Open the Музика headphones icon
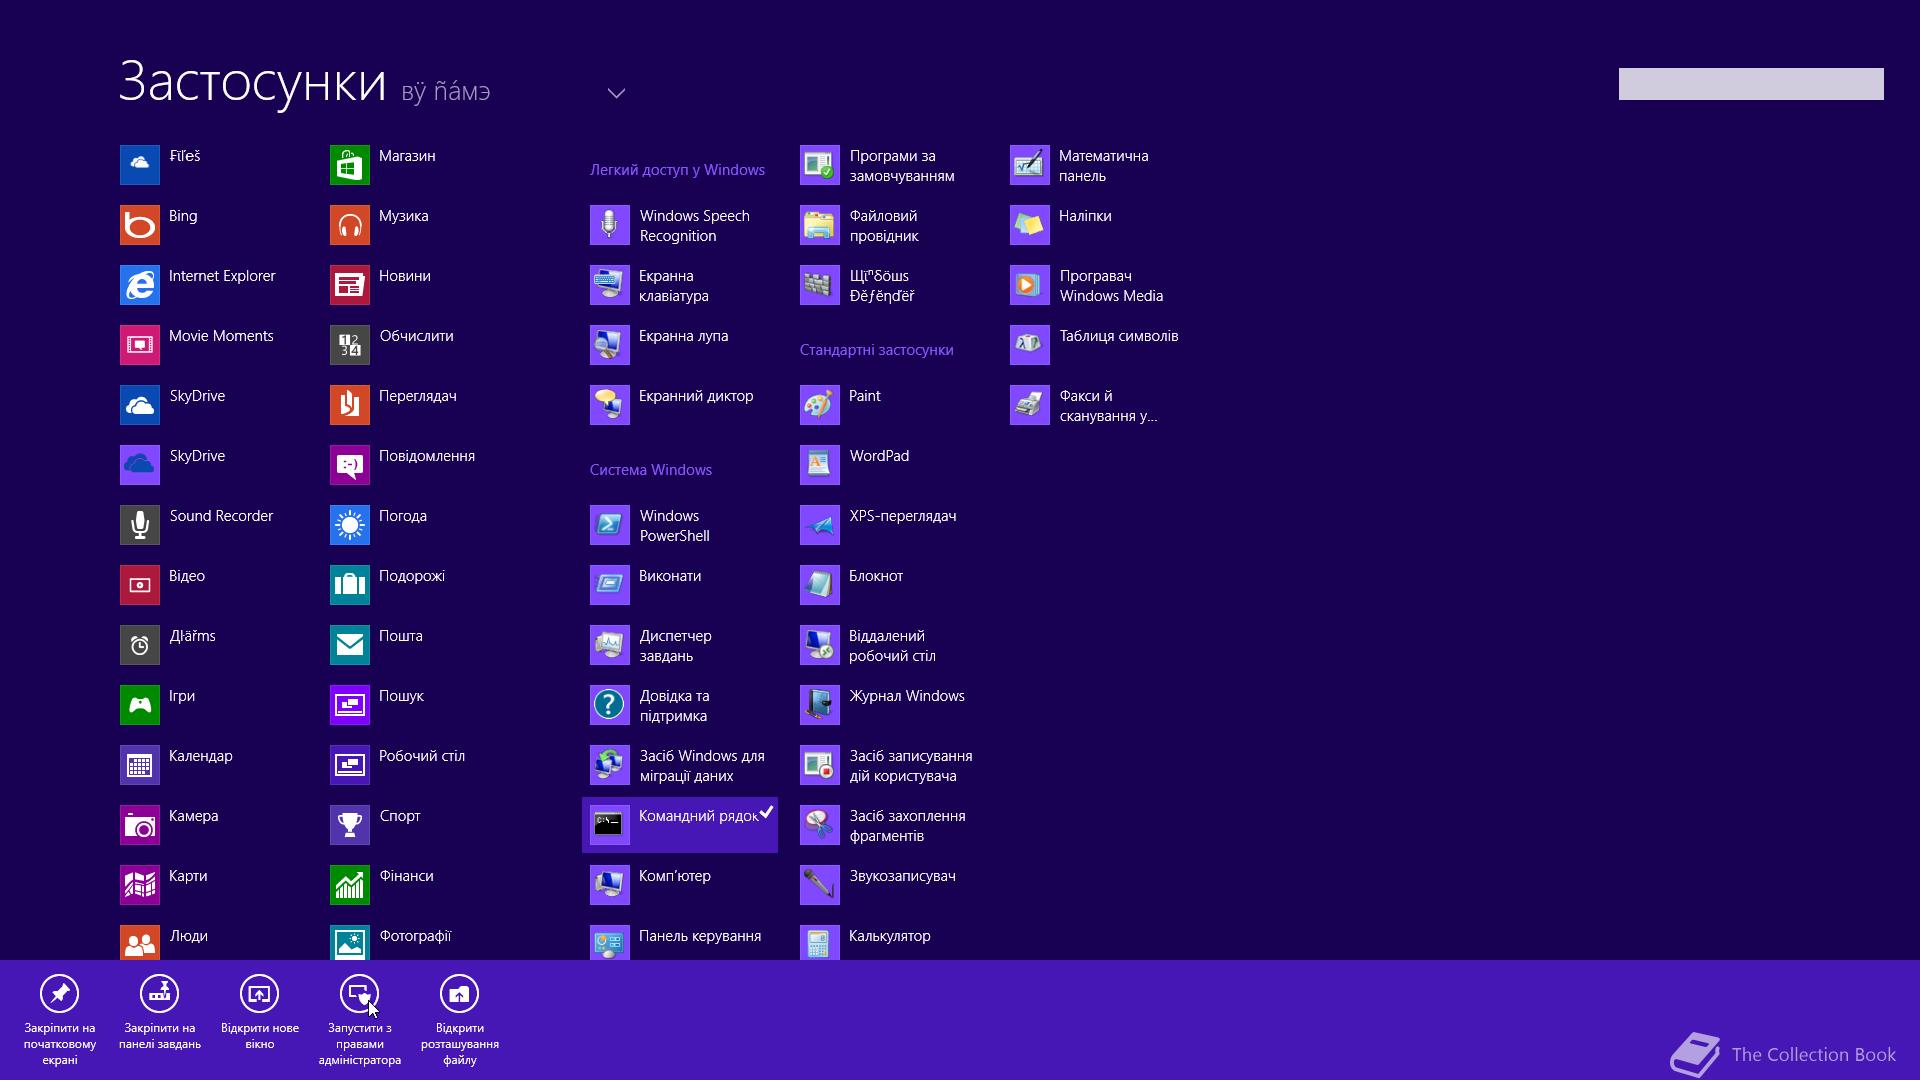 pyautogui.click(x=350, y=225)
